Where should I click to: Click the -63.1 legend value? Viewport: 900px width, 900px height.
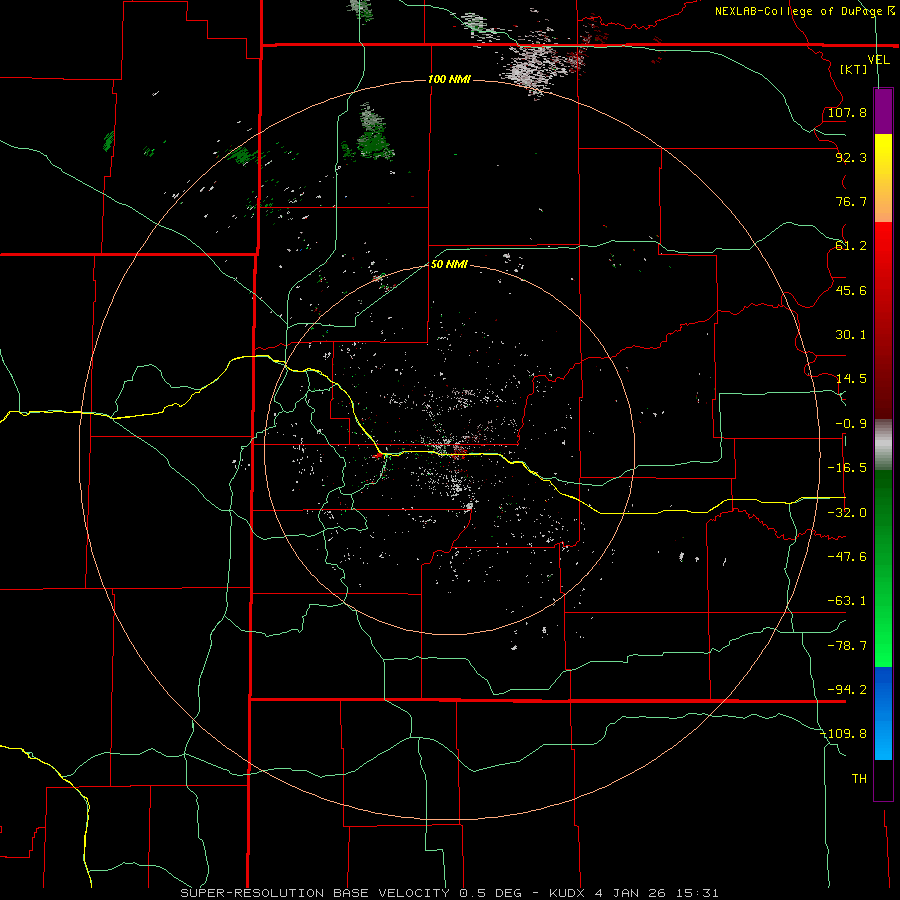coord(847,601)
